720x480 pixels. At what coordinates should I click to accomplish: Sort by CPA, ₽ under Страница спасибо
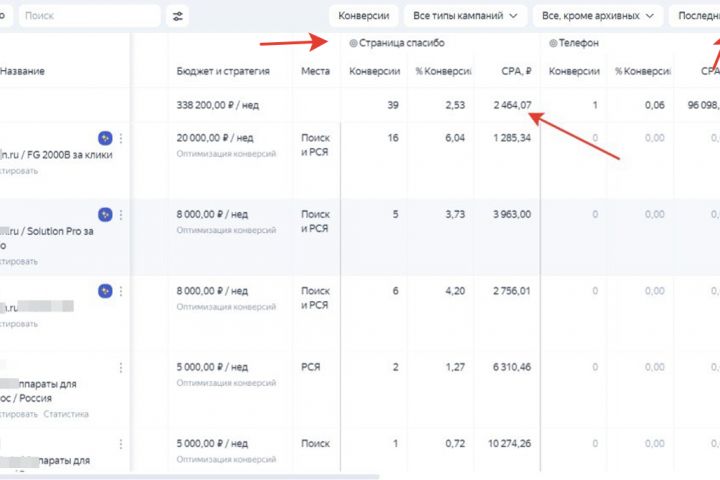tap(515, 71)
